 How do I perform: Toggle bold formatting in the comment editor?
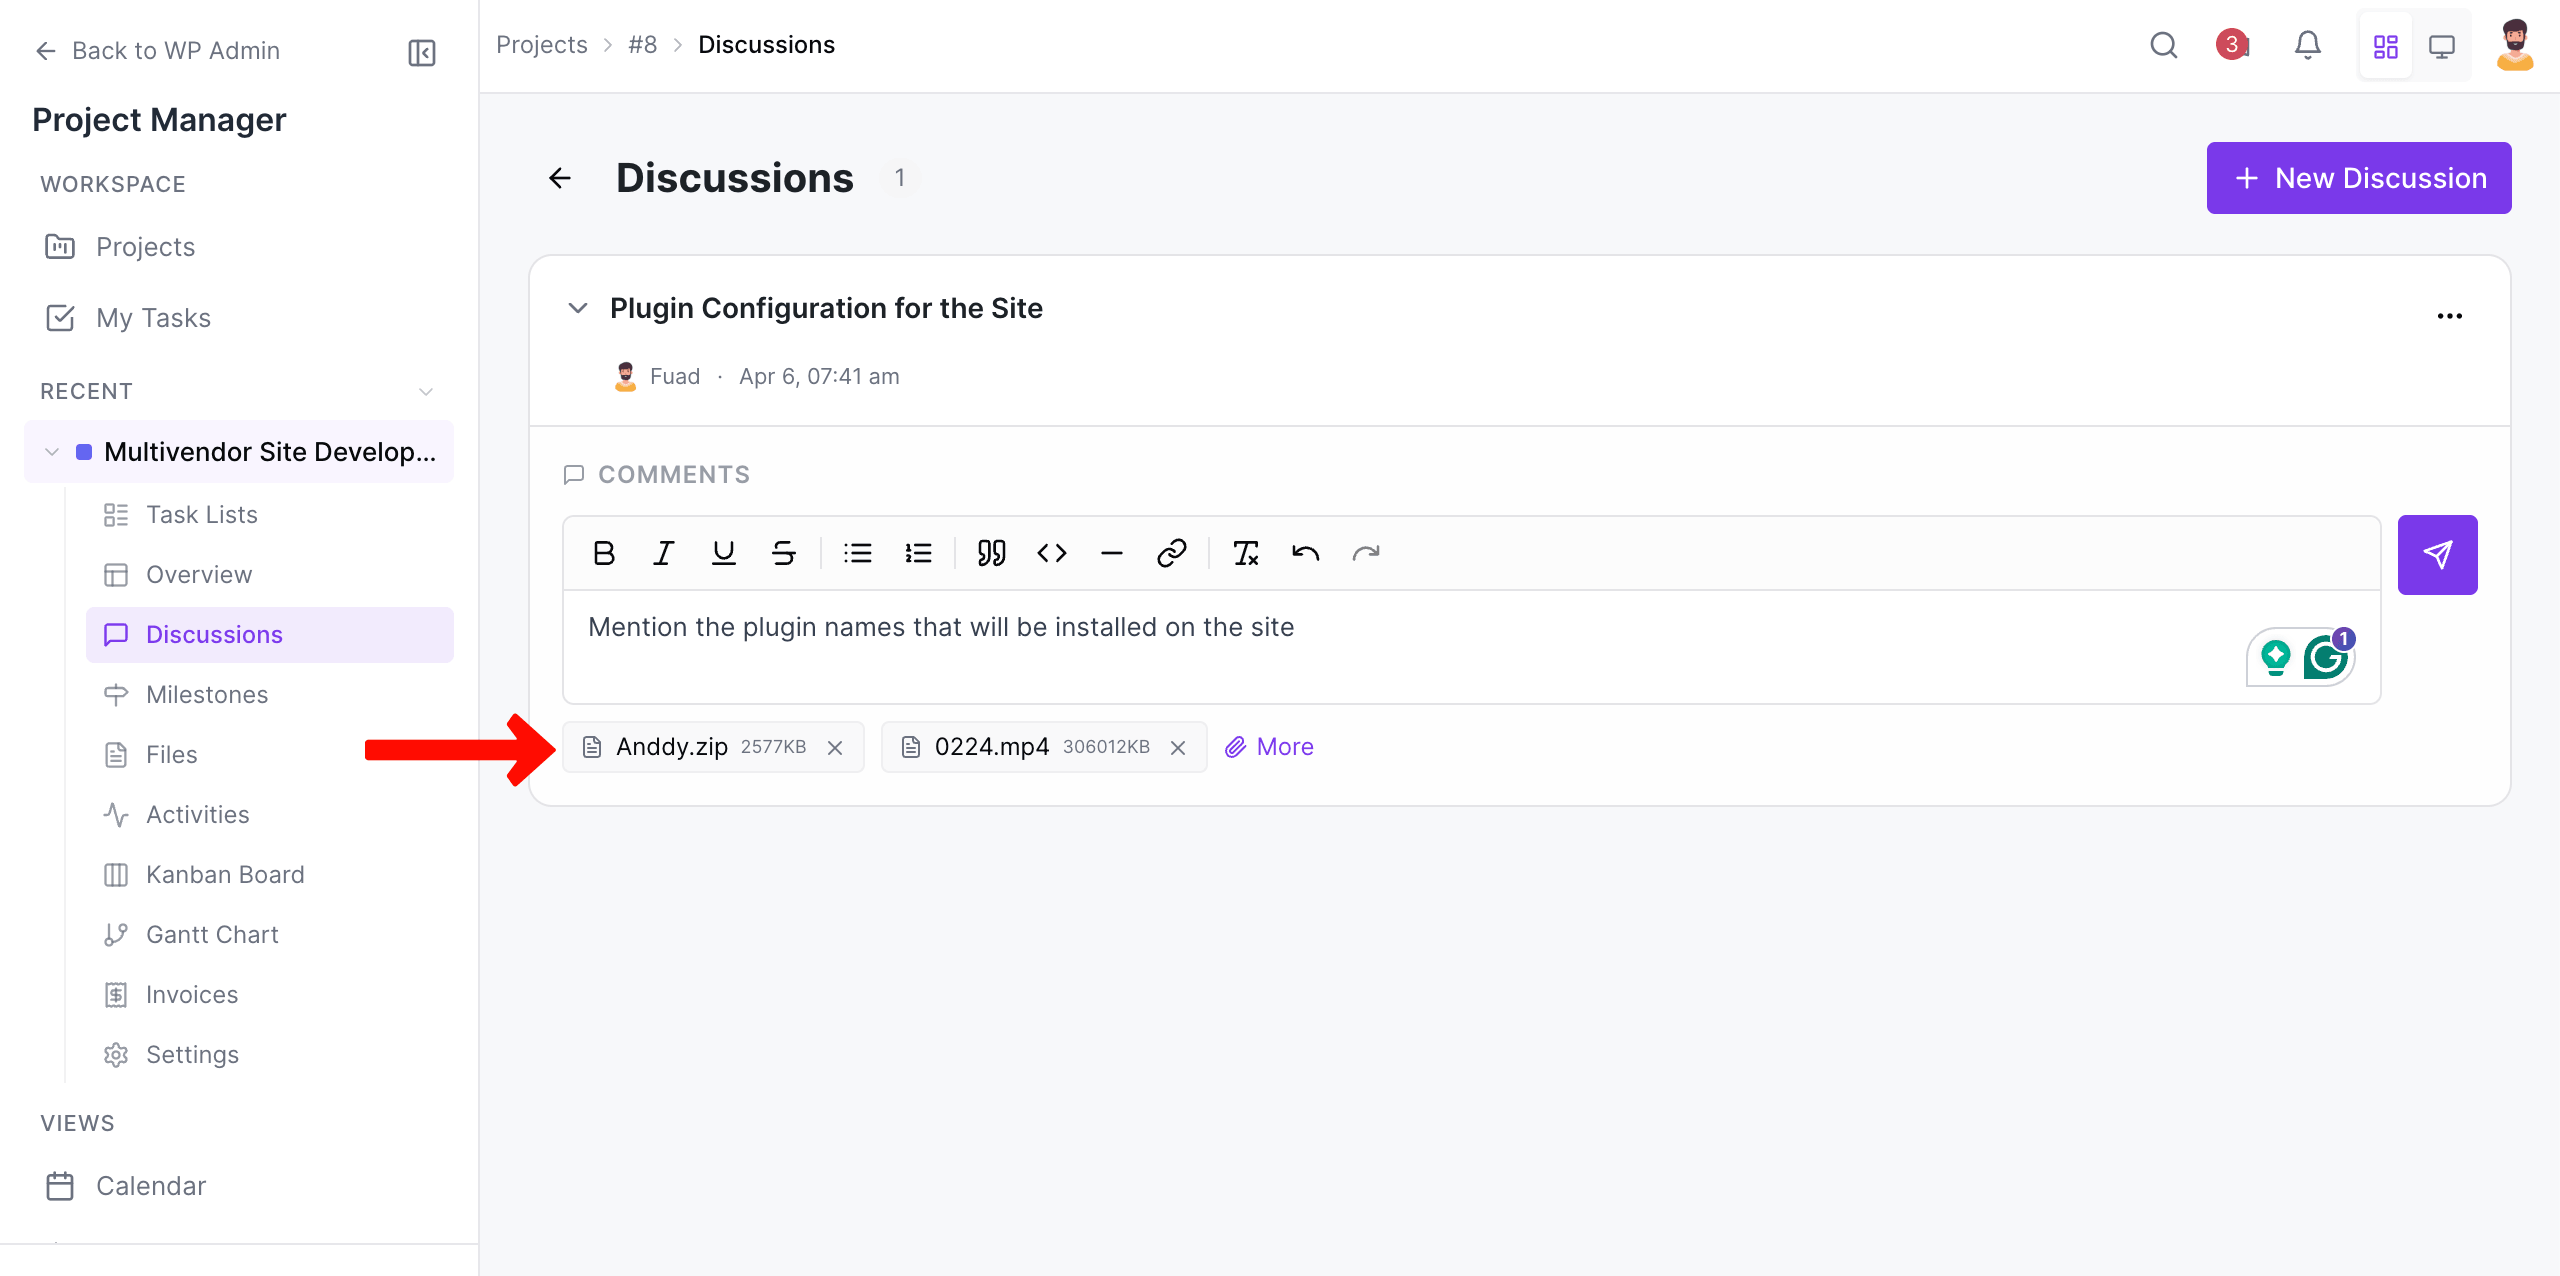point(603,553)
